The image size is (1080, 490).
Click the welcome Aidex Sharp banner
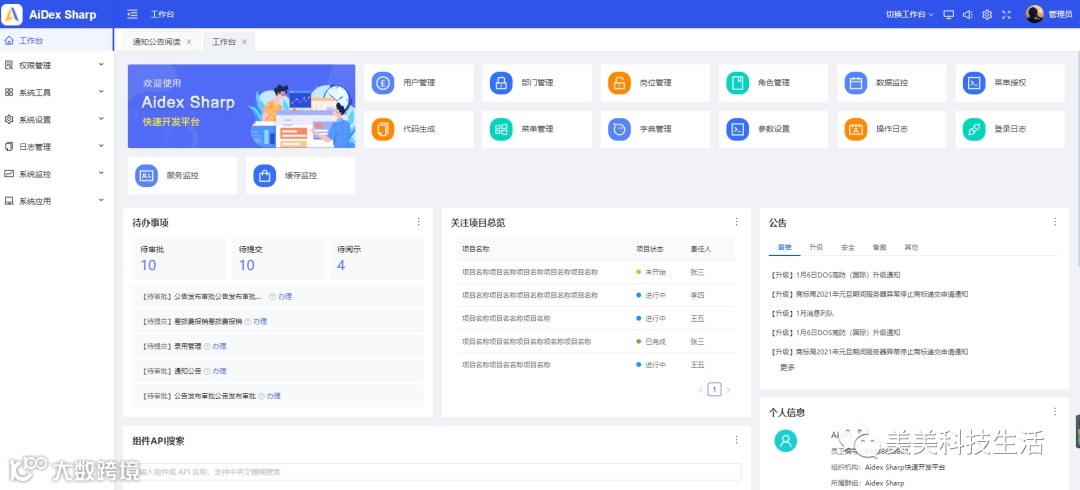242,106
